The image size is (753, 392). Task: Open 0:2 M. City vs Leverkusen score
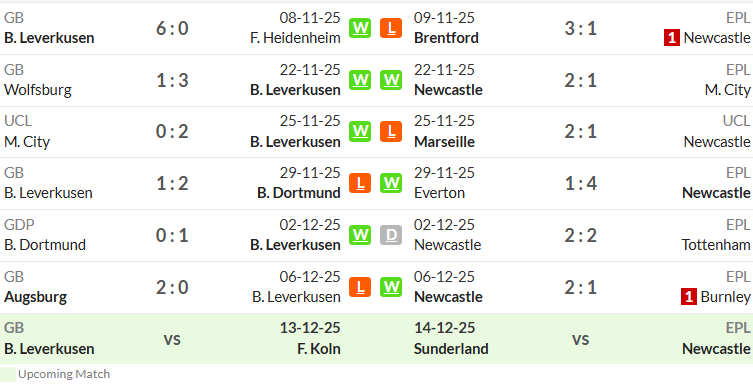tap(172, 132)
